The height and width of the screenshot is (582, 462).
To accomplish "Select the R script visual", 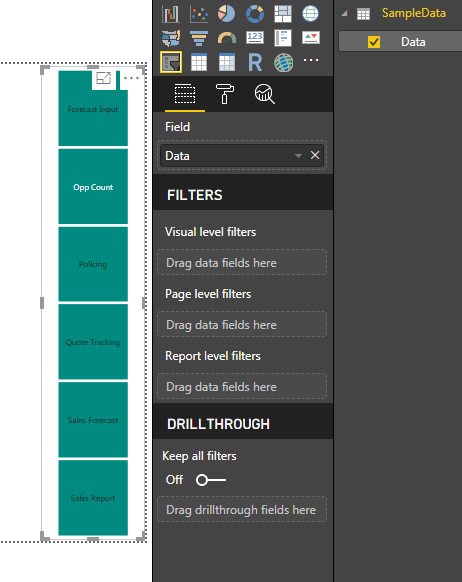I will [255, 62].
